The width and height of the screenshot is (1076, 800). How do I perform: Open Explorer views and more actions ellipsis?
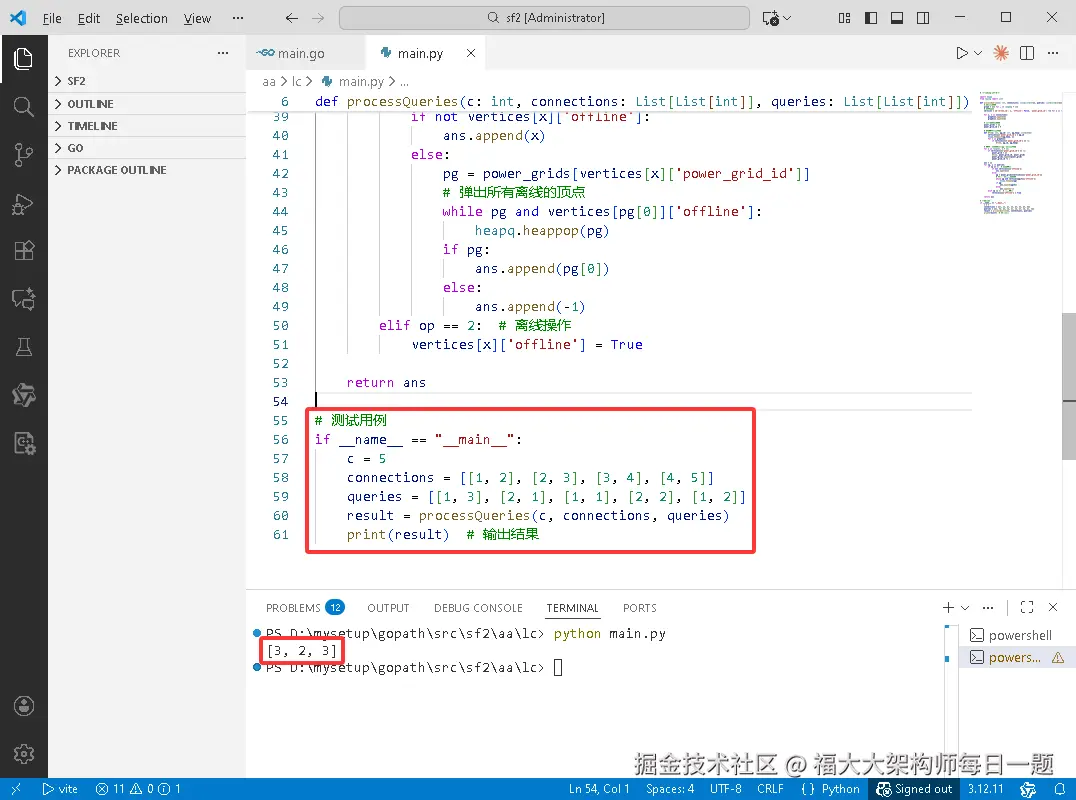222,53
